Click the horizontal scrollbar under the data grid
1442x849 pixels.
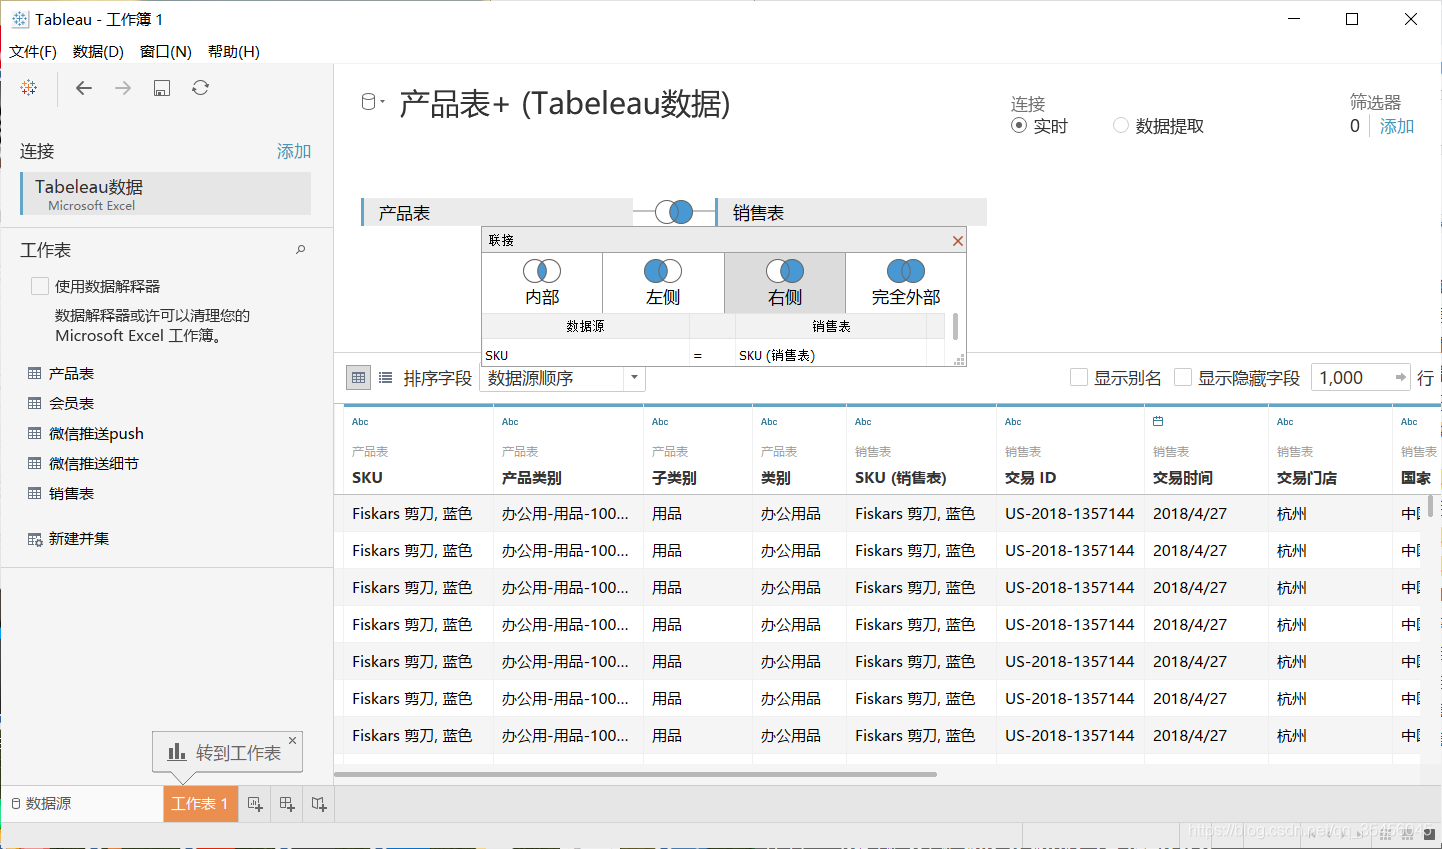coord(636,774)
